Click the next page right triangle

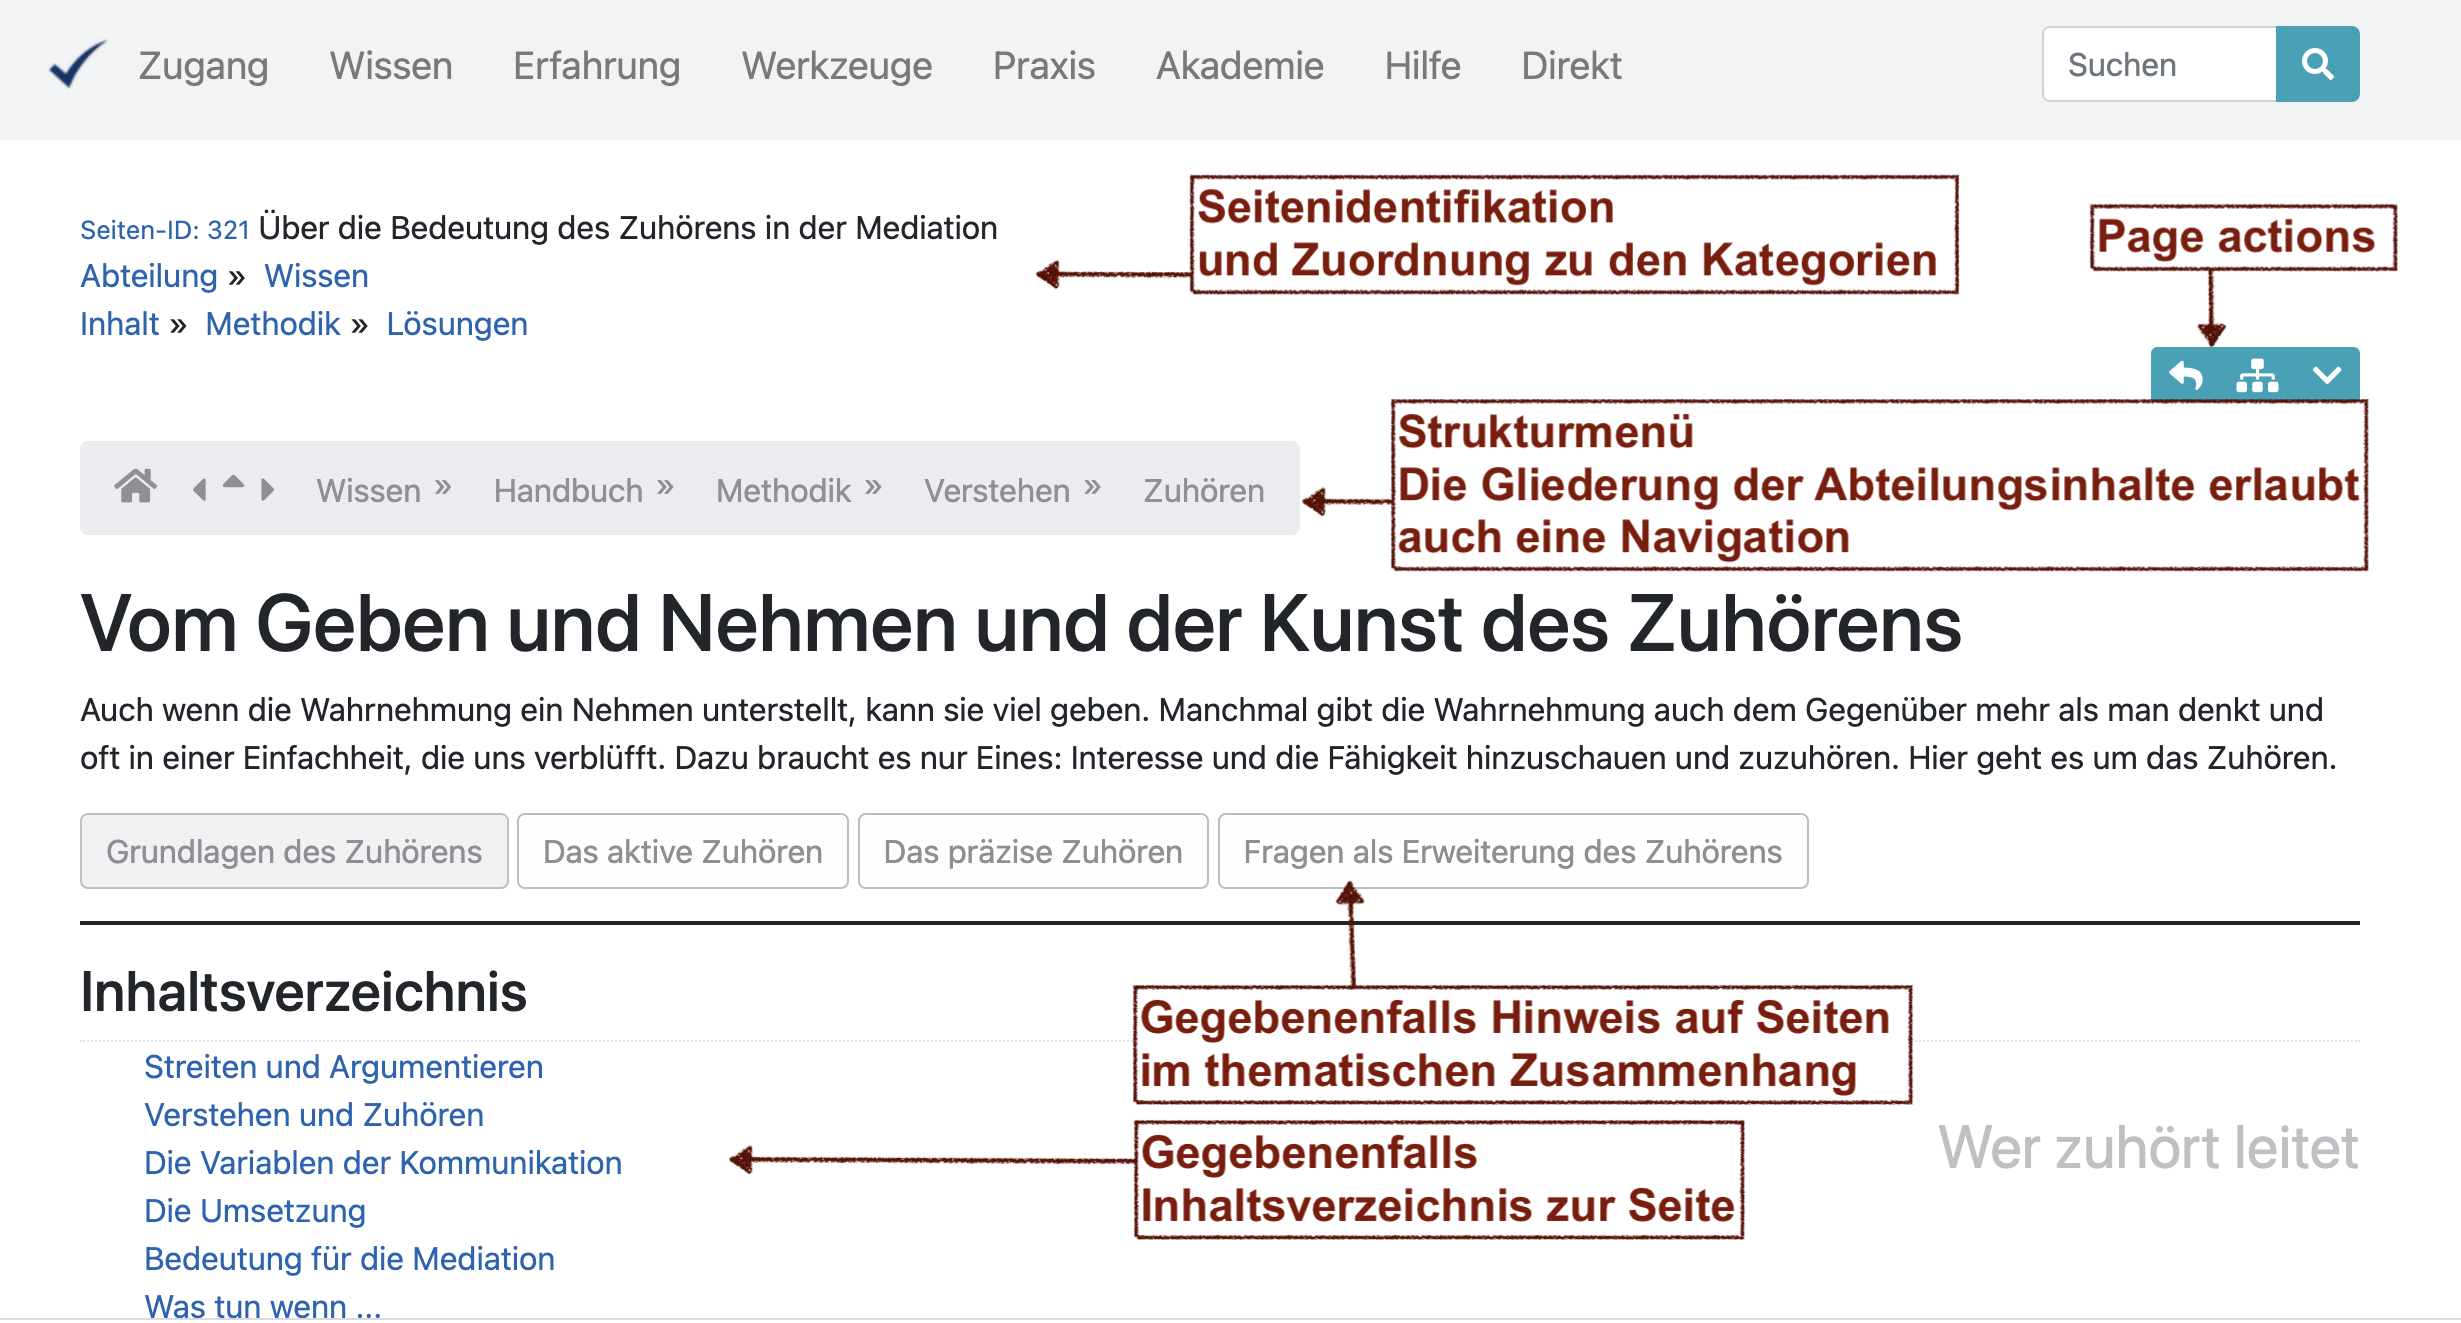pyautogui.click(x=267, y=490)
